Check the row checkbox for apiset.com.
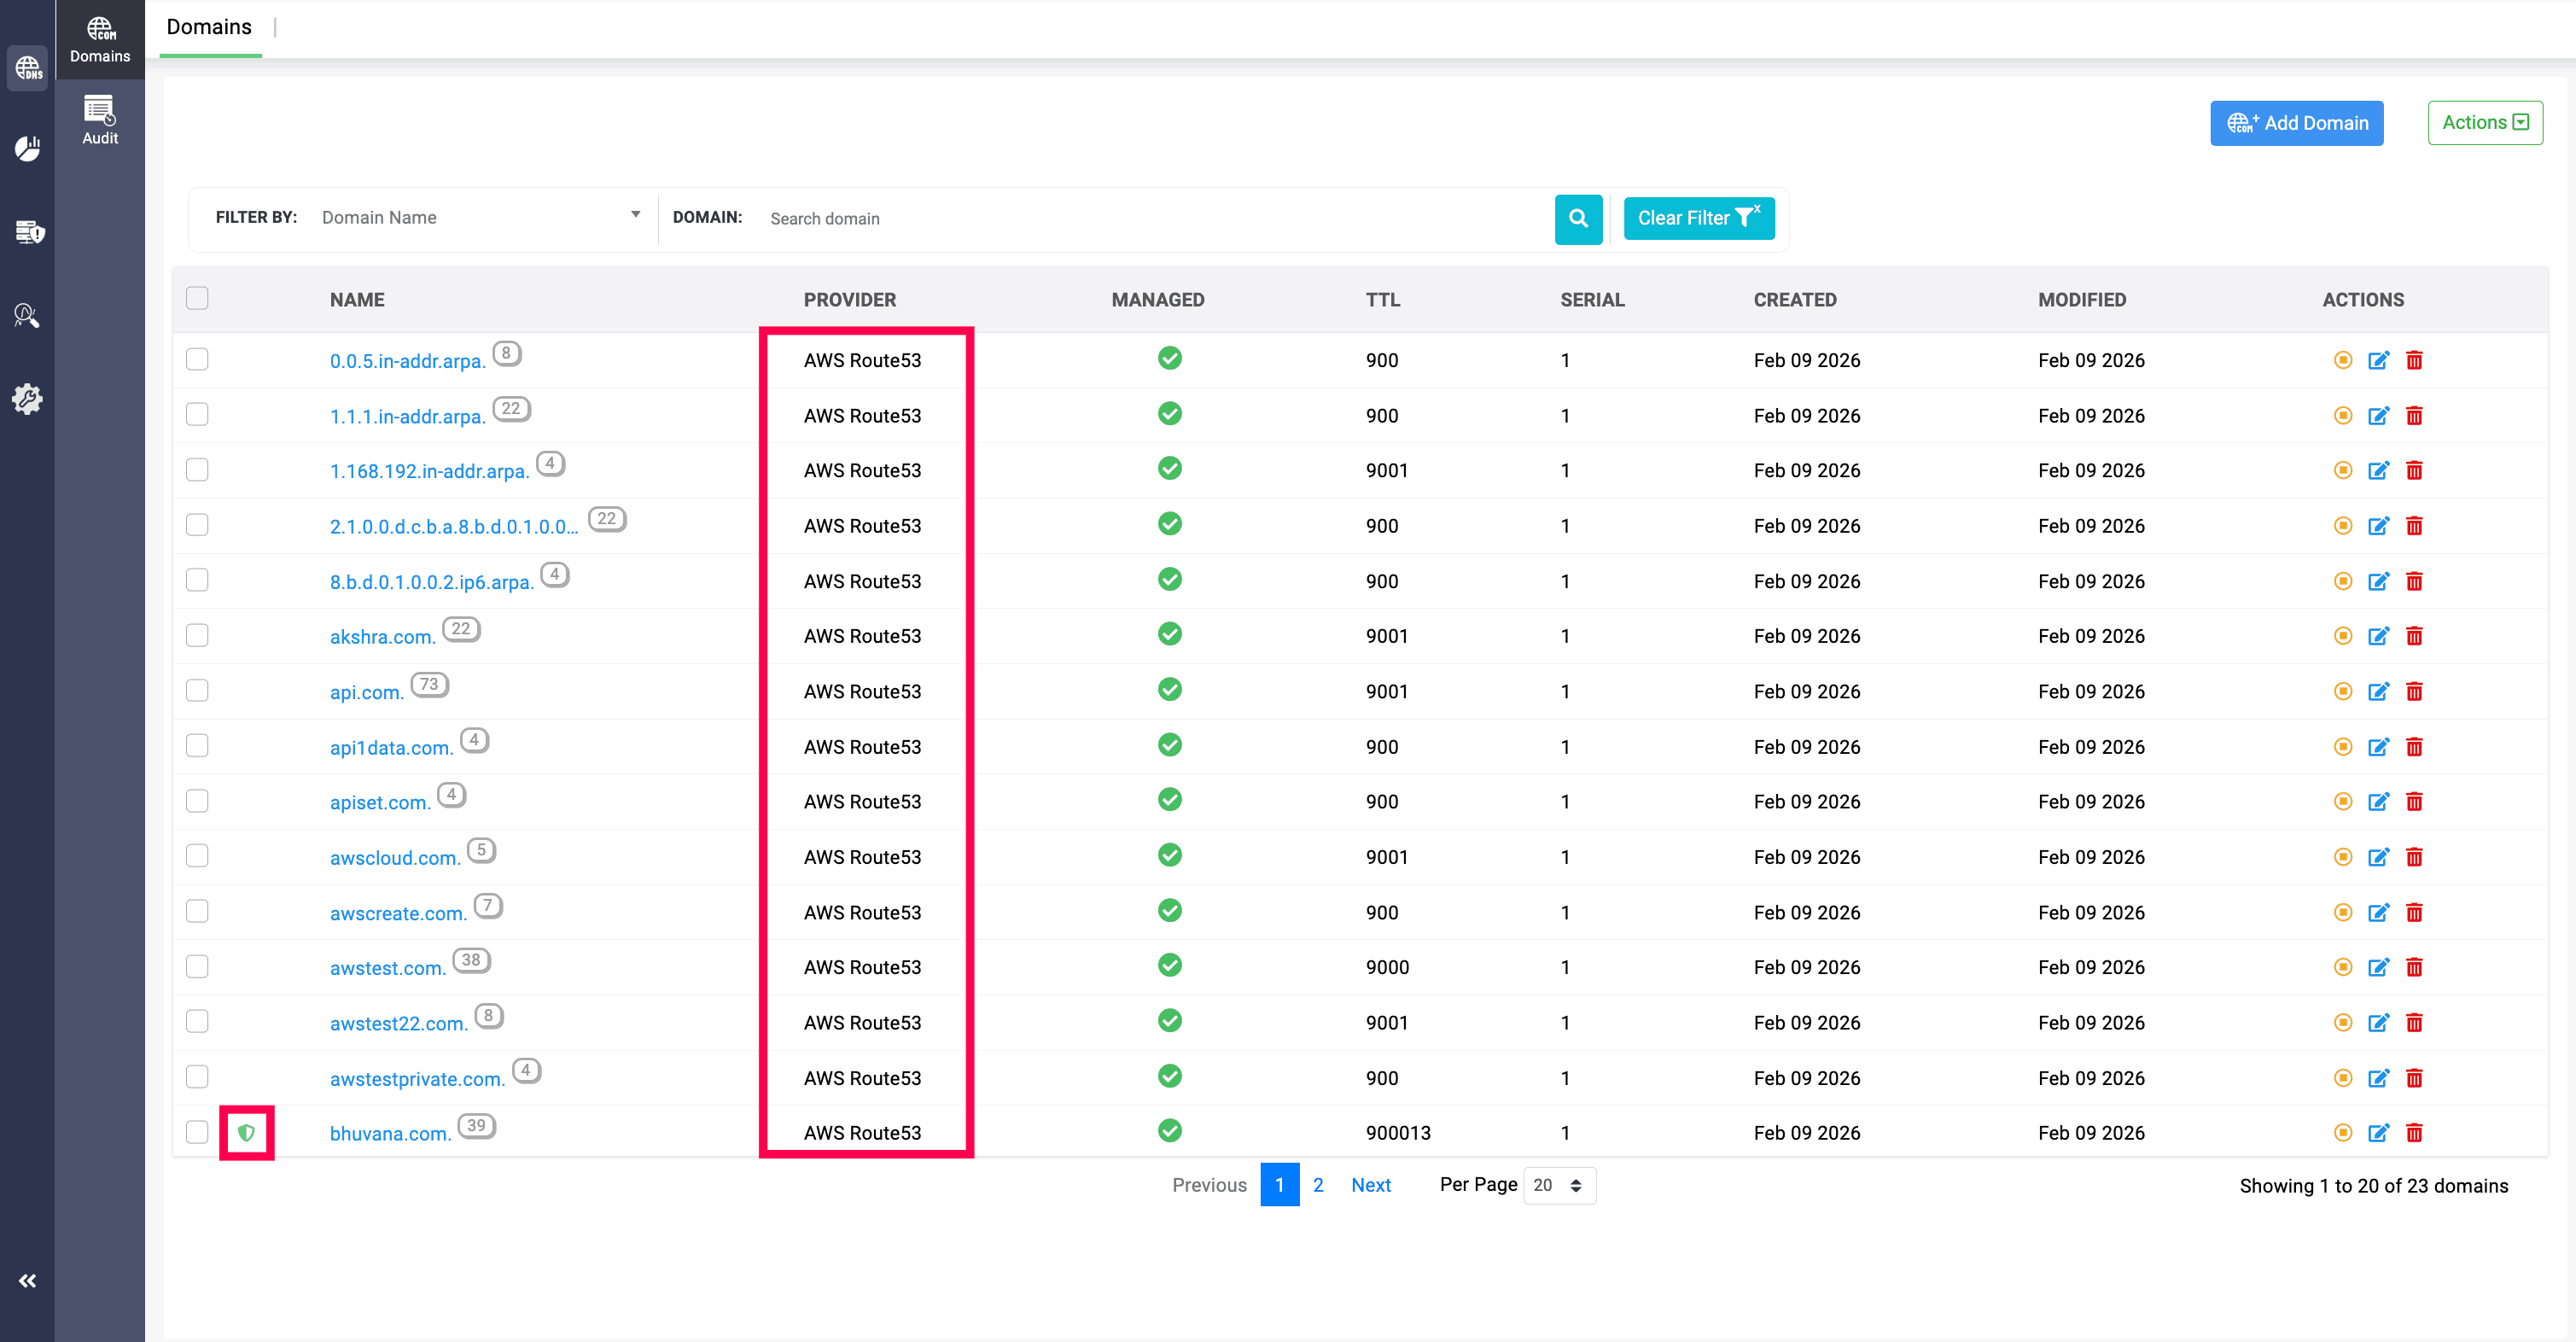This screenshot has width=2576, height=1342. point(197,800)
